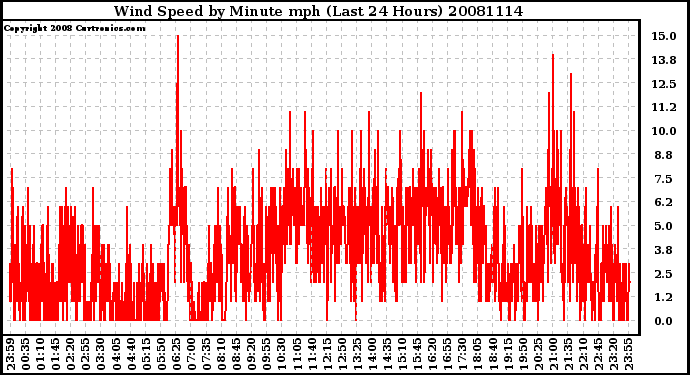Click the 04:40 time label
The image size is (690, 375).
point(131,354)
